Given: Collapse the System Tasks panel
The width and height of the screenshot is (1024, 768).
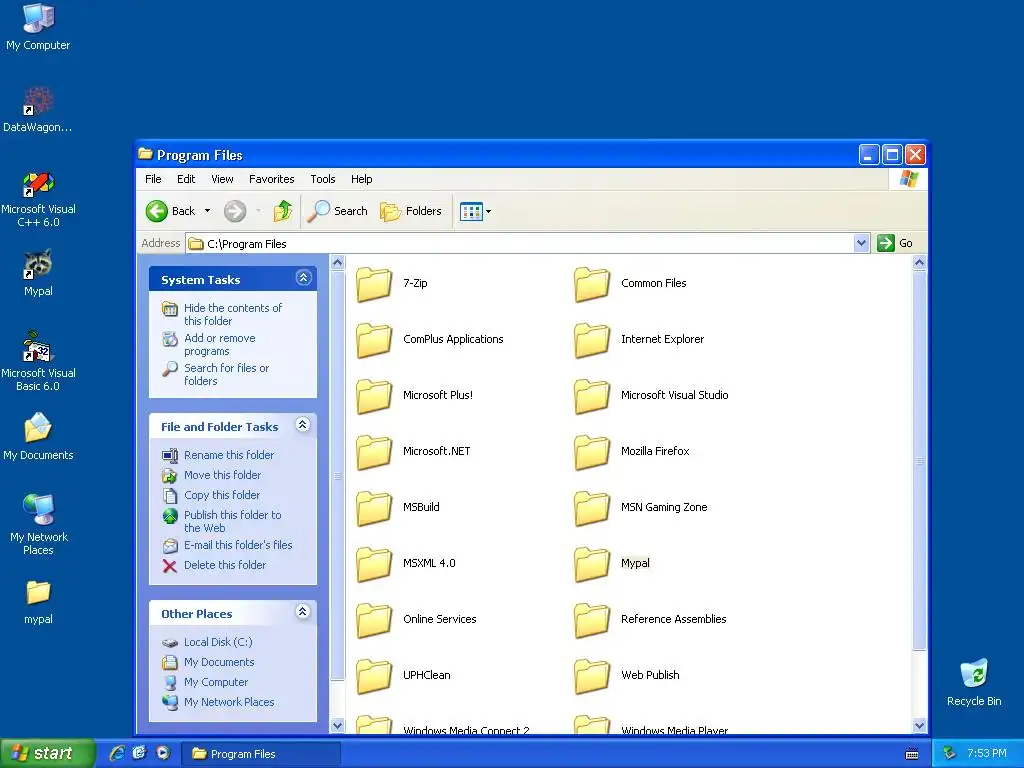Looking at the screenshot, I should tap(303, 278).
